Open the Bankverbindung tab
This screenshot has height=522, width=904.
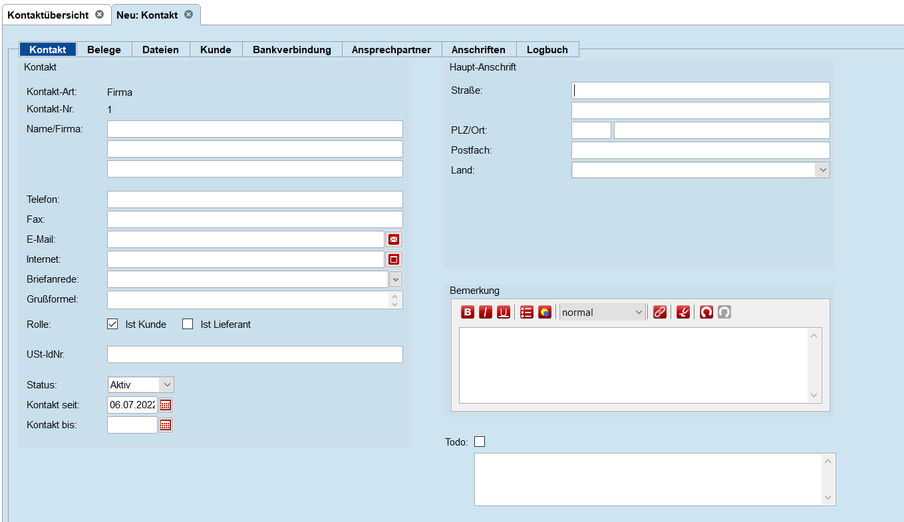pos(292,50)
